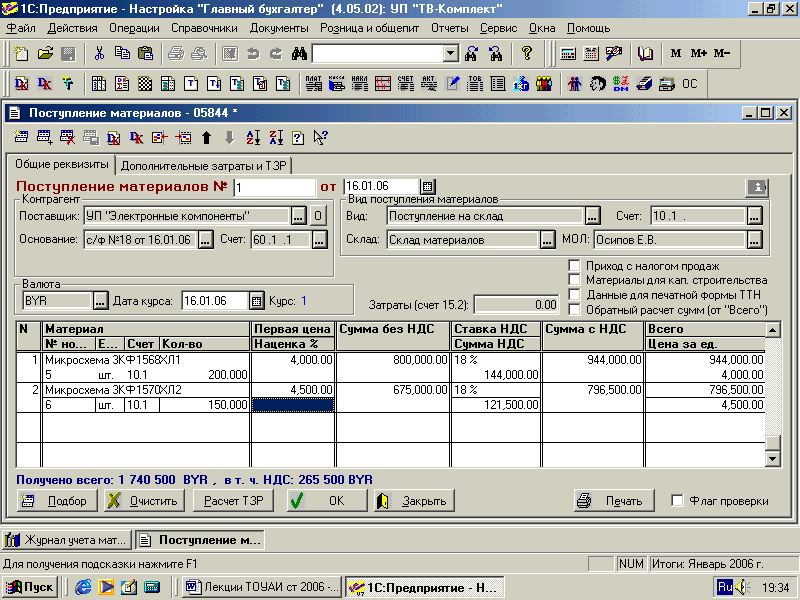
Task: Open Вид поступления selection button
Action: tap(592, 216)
